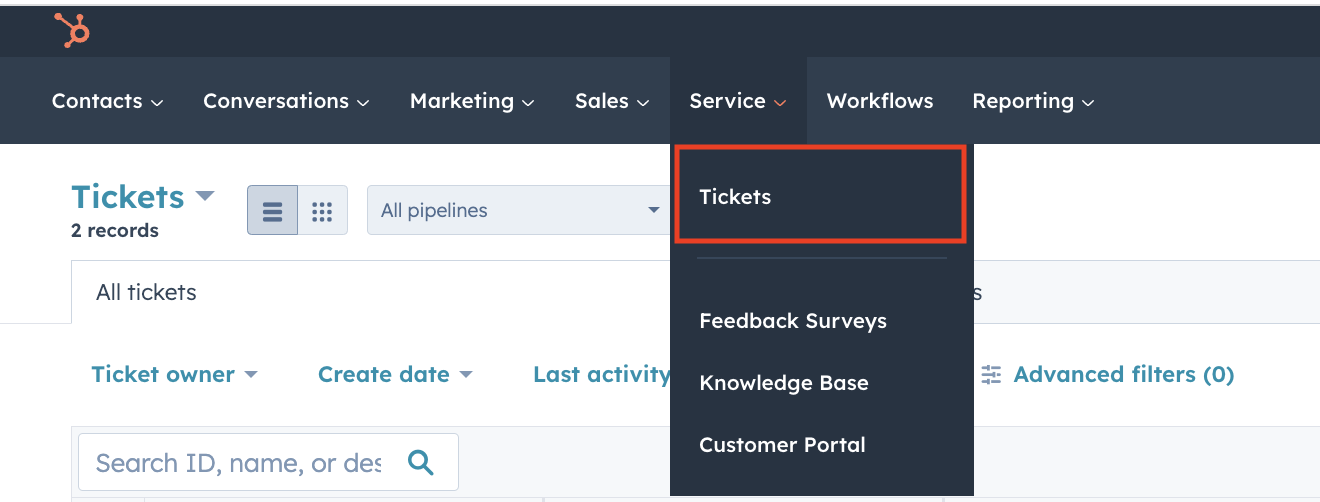This screenshot has height=502, width=1320.
Task: Open the Conversations menu
Action: (286, 101)
